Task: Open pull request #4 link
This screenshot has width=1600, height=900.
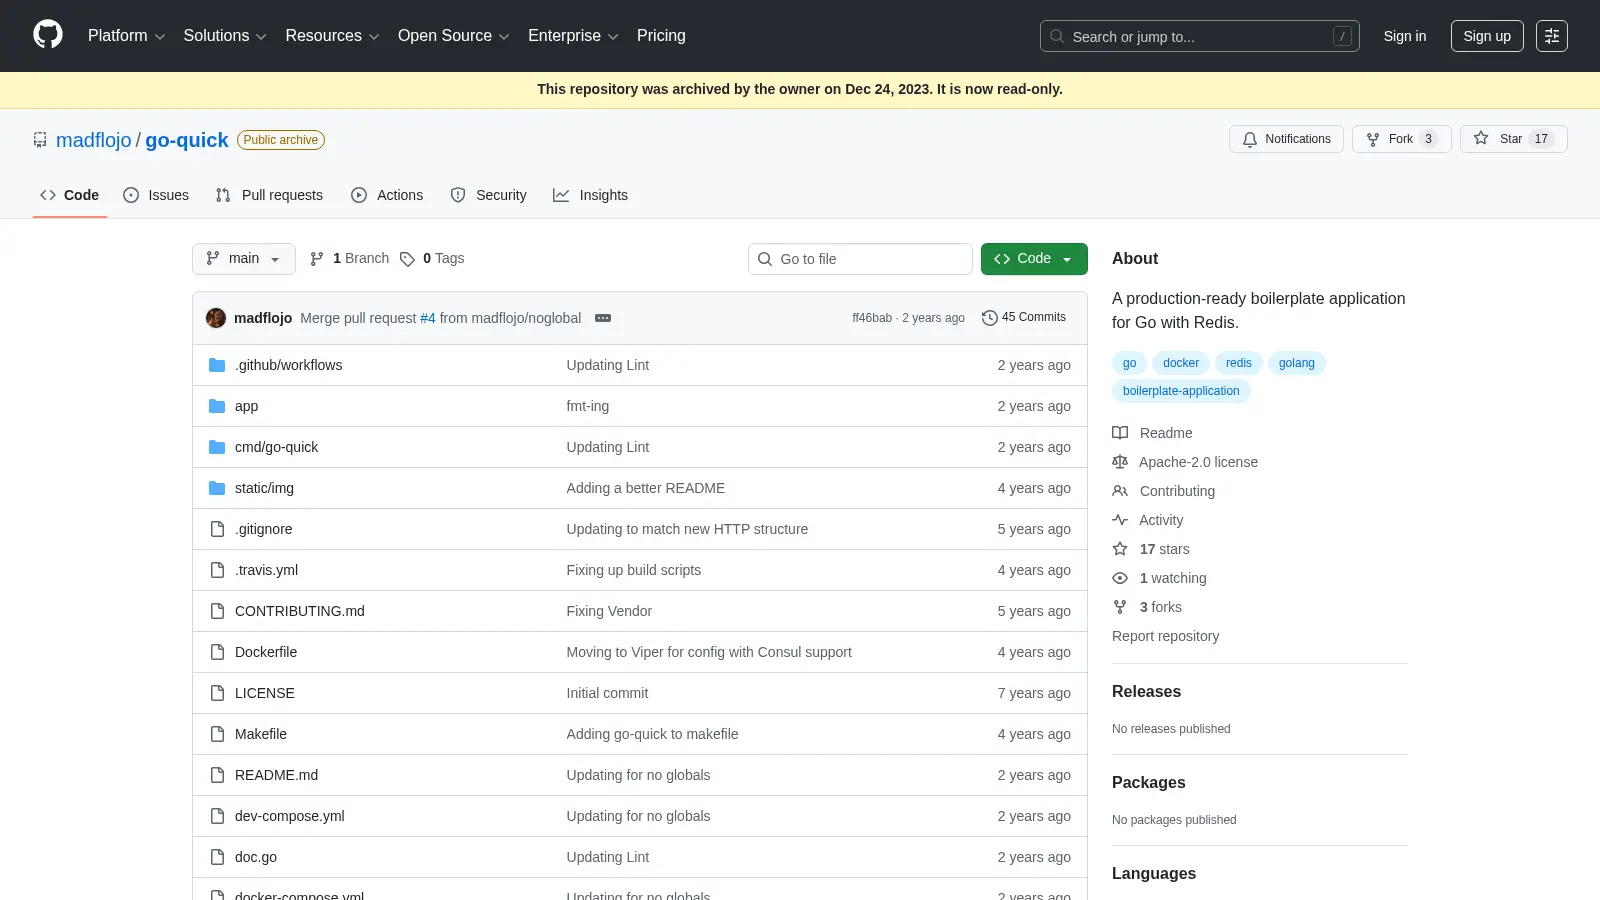Action: 428,318
